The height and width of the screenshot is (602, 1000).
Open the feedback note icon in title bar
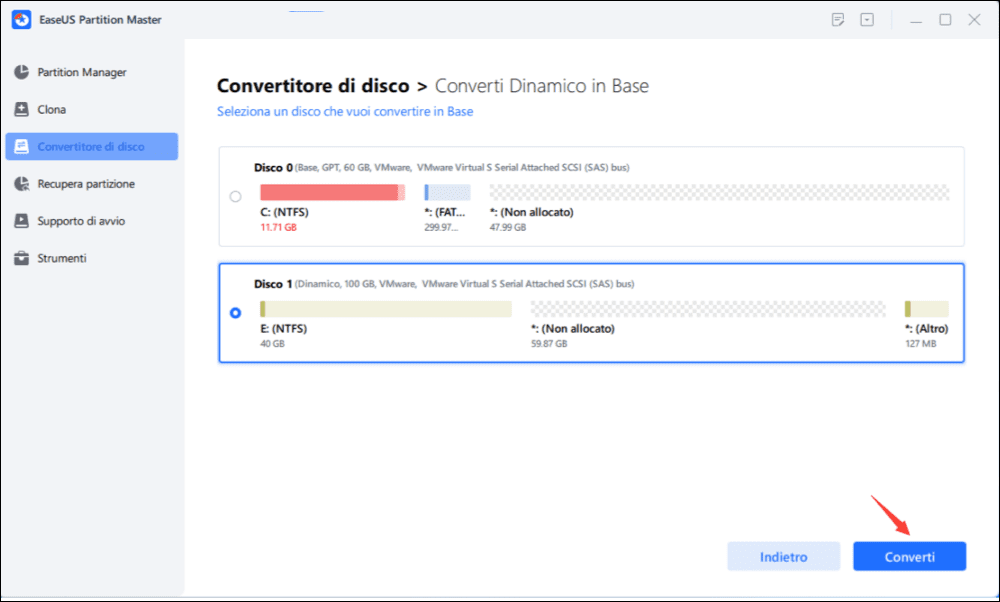(838, 20)
